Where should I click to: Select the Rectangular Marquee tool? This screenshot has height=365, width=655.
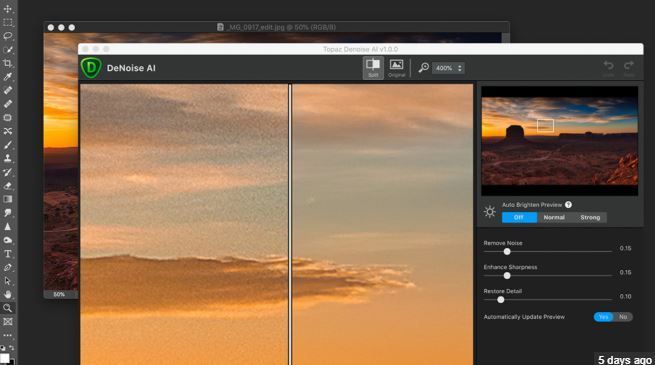(8, 22)
